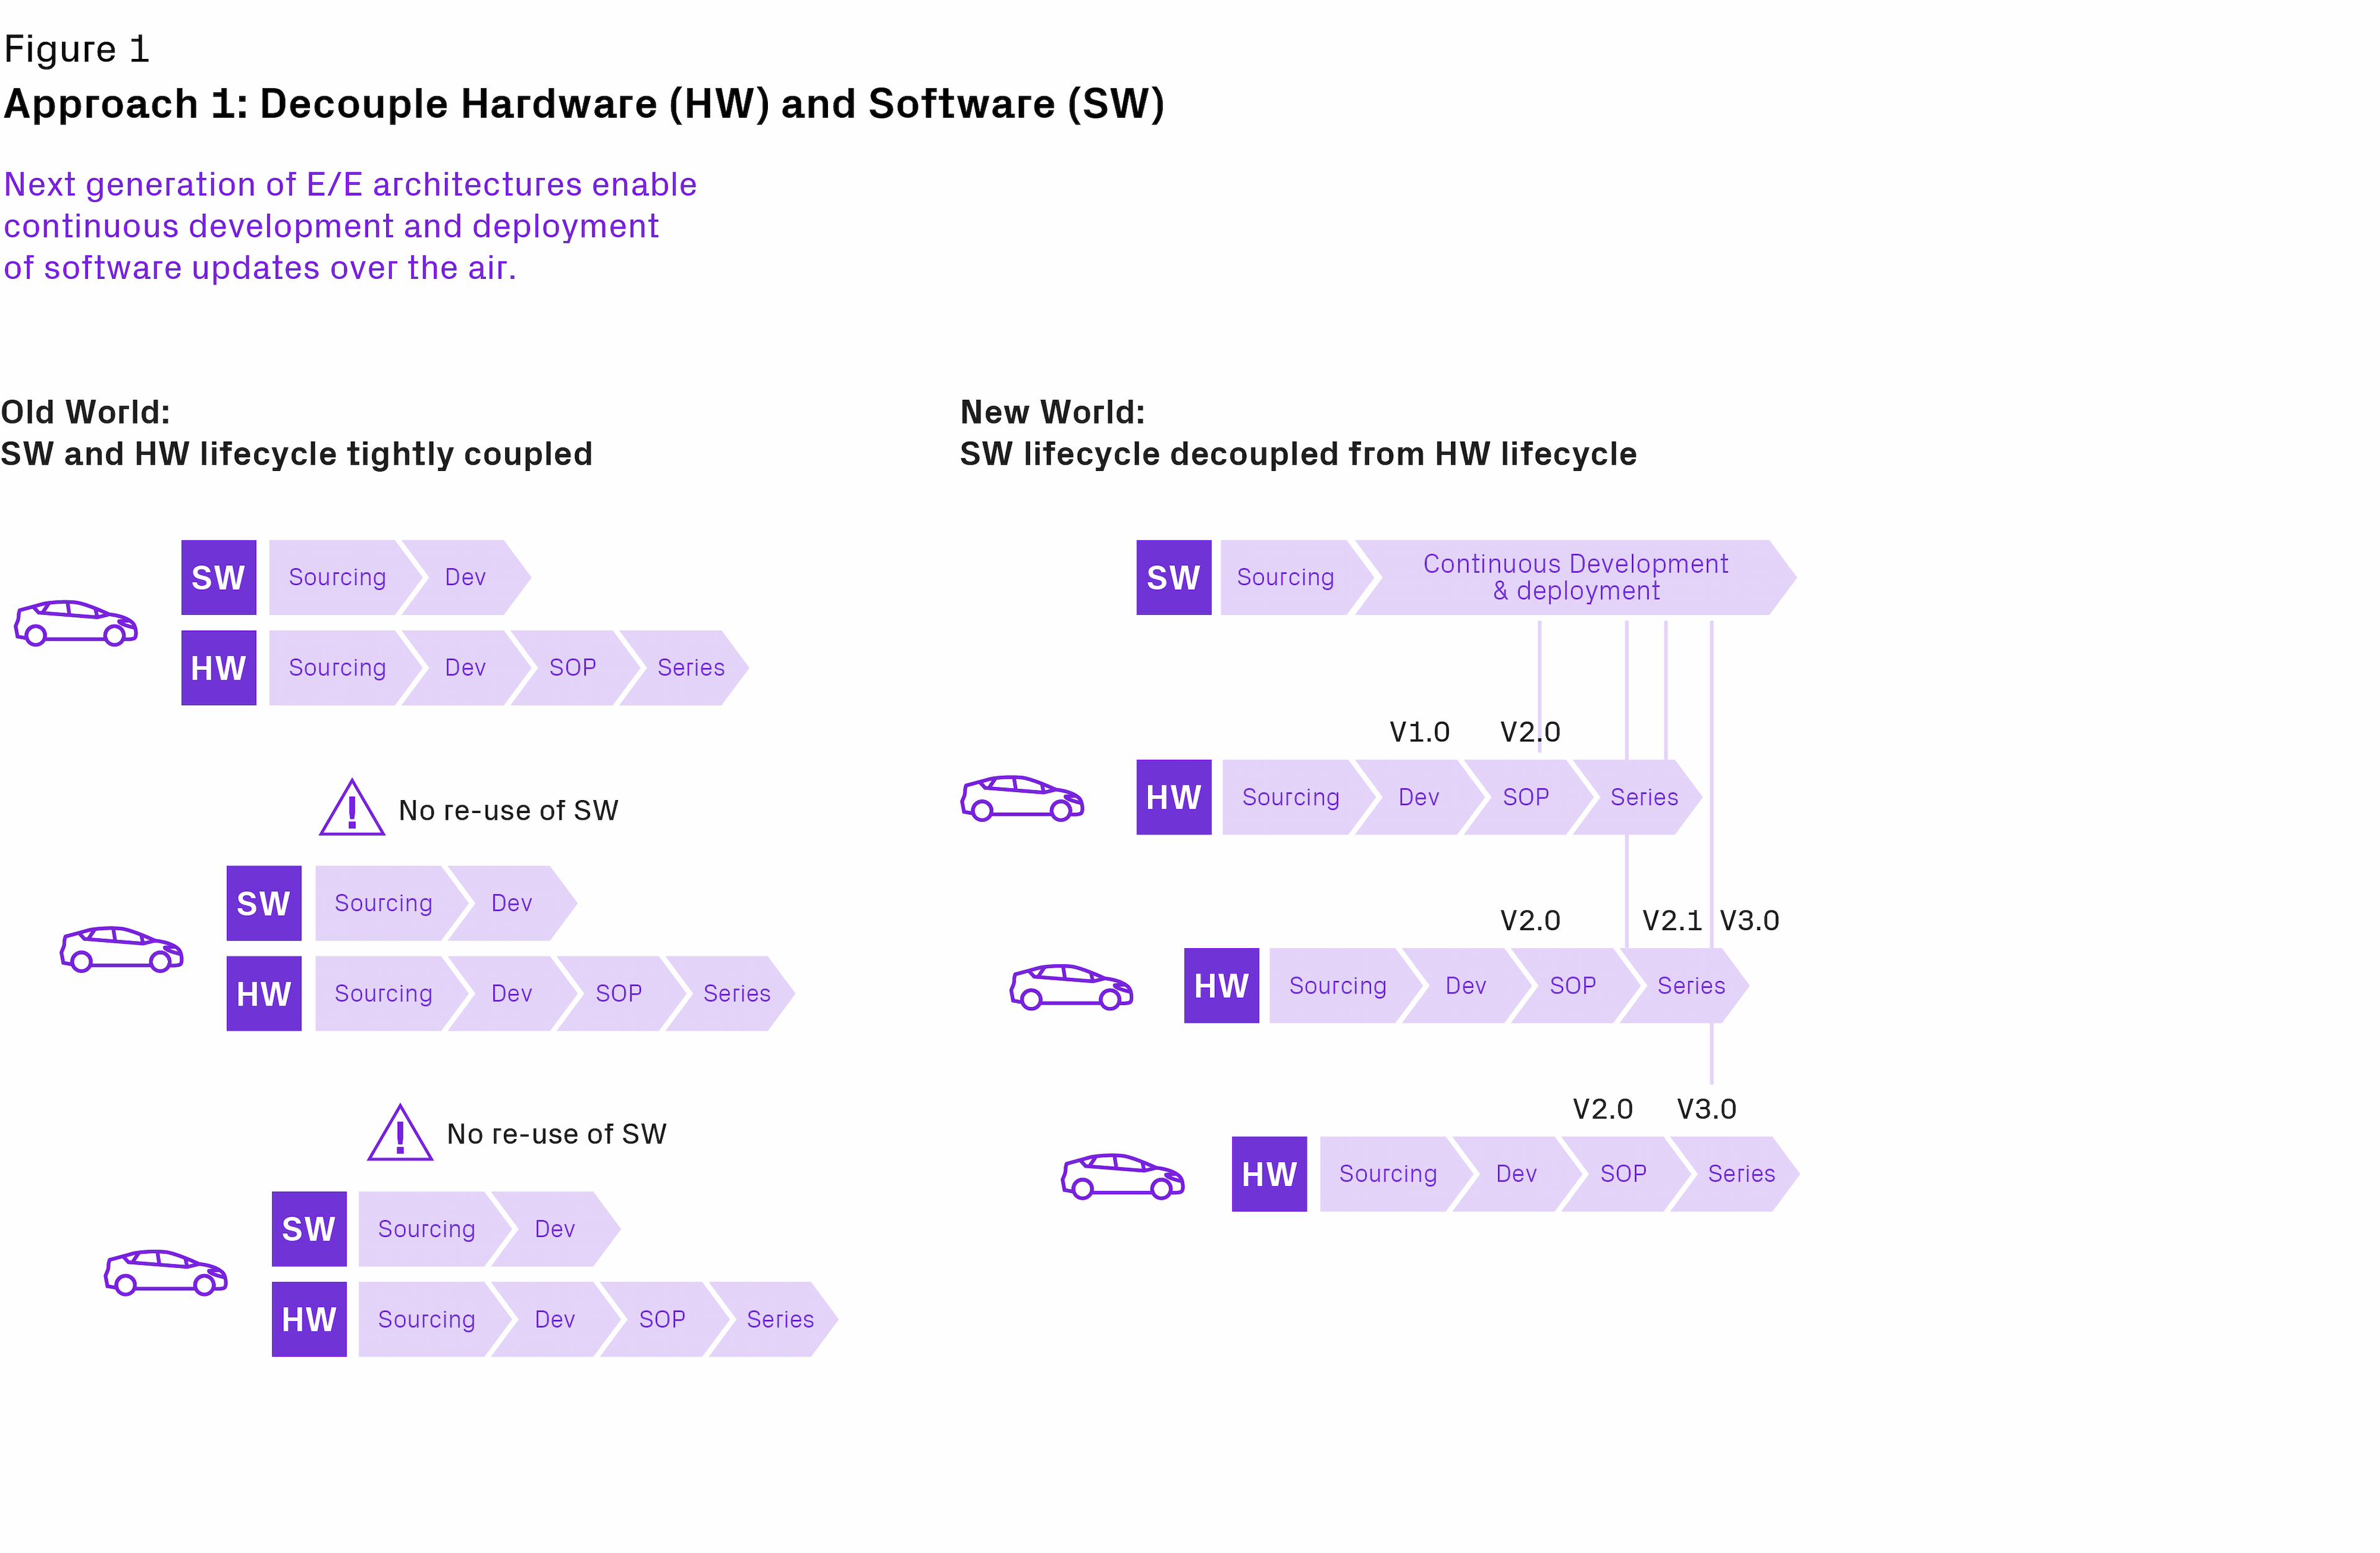Select the purple 'Next generation of E/E architectures' text

pos(350,226)
